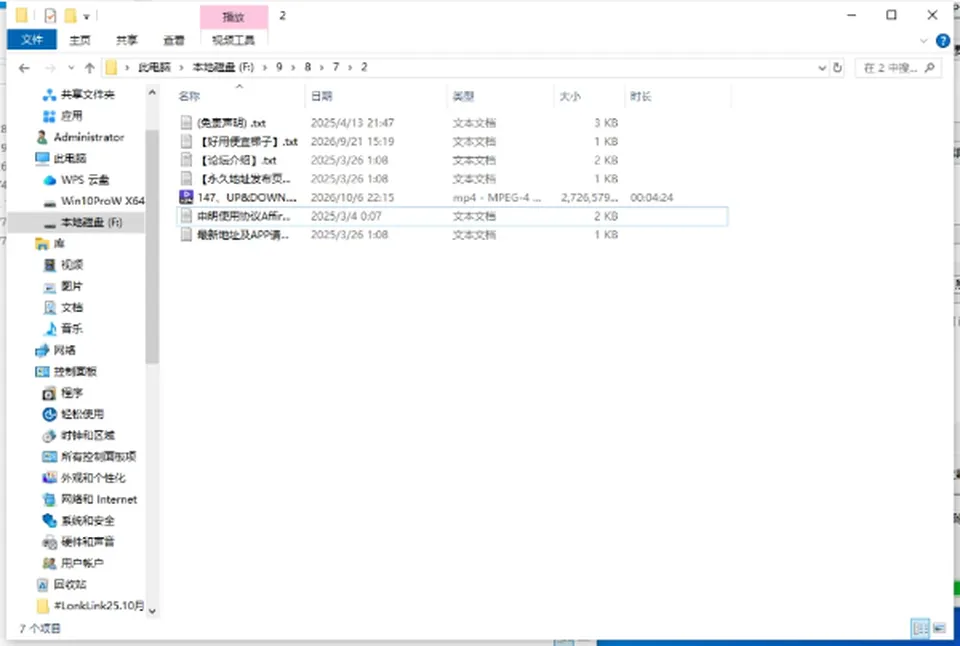Switch to the 查看 ribbon tab
The image size is (960, 646).
click(174, 40)
